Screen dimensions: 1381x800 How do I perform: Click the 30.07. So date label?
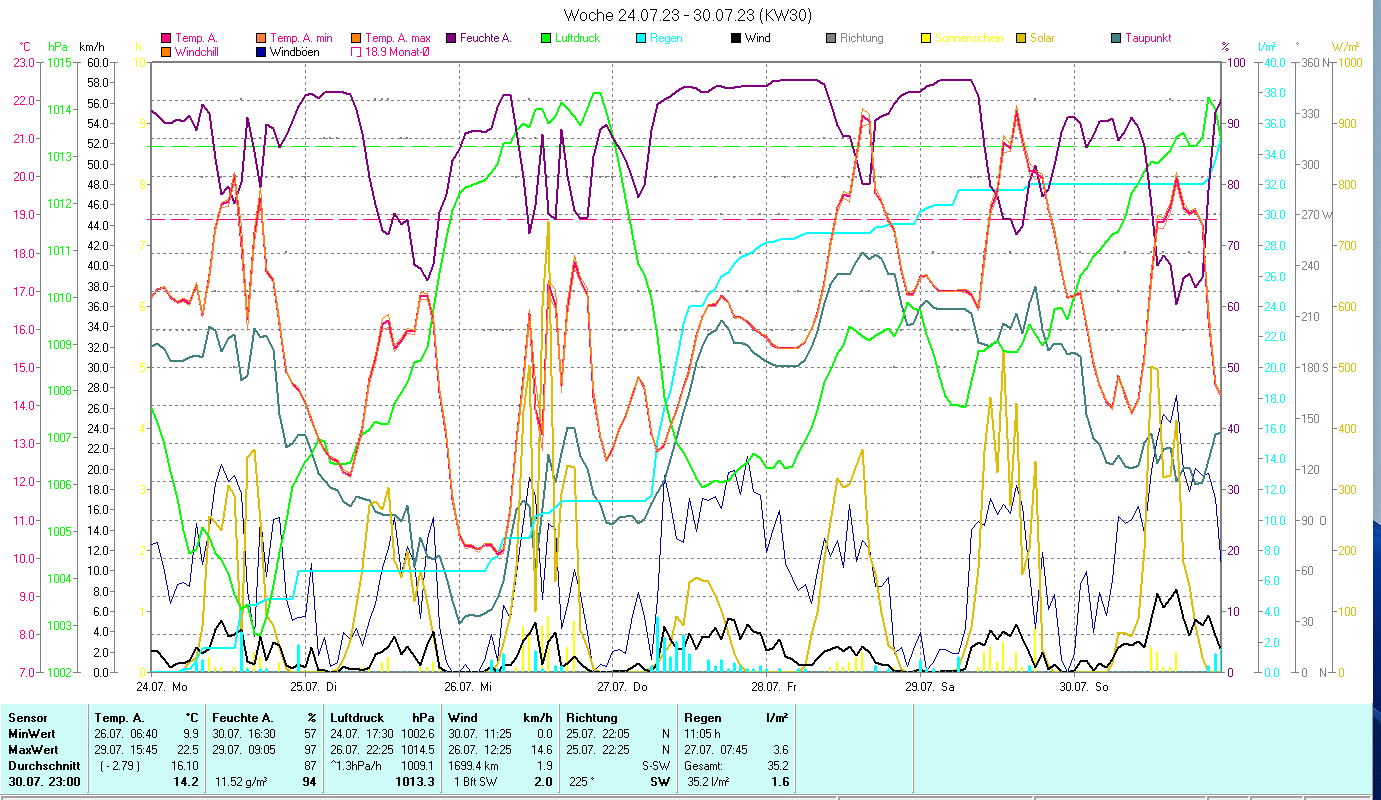point(1083,687)
